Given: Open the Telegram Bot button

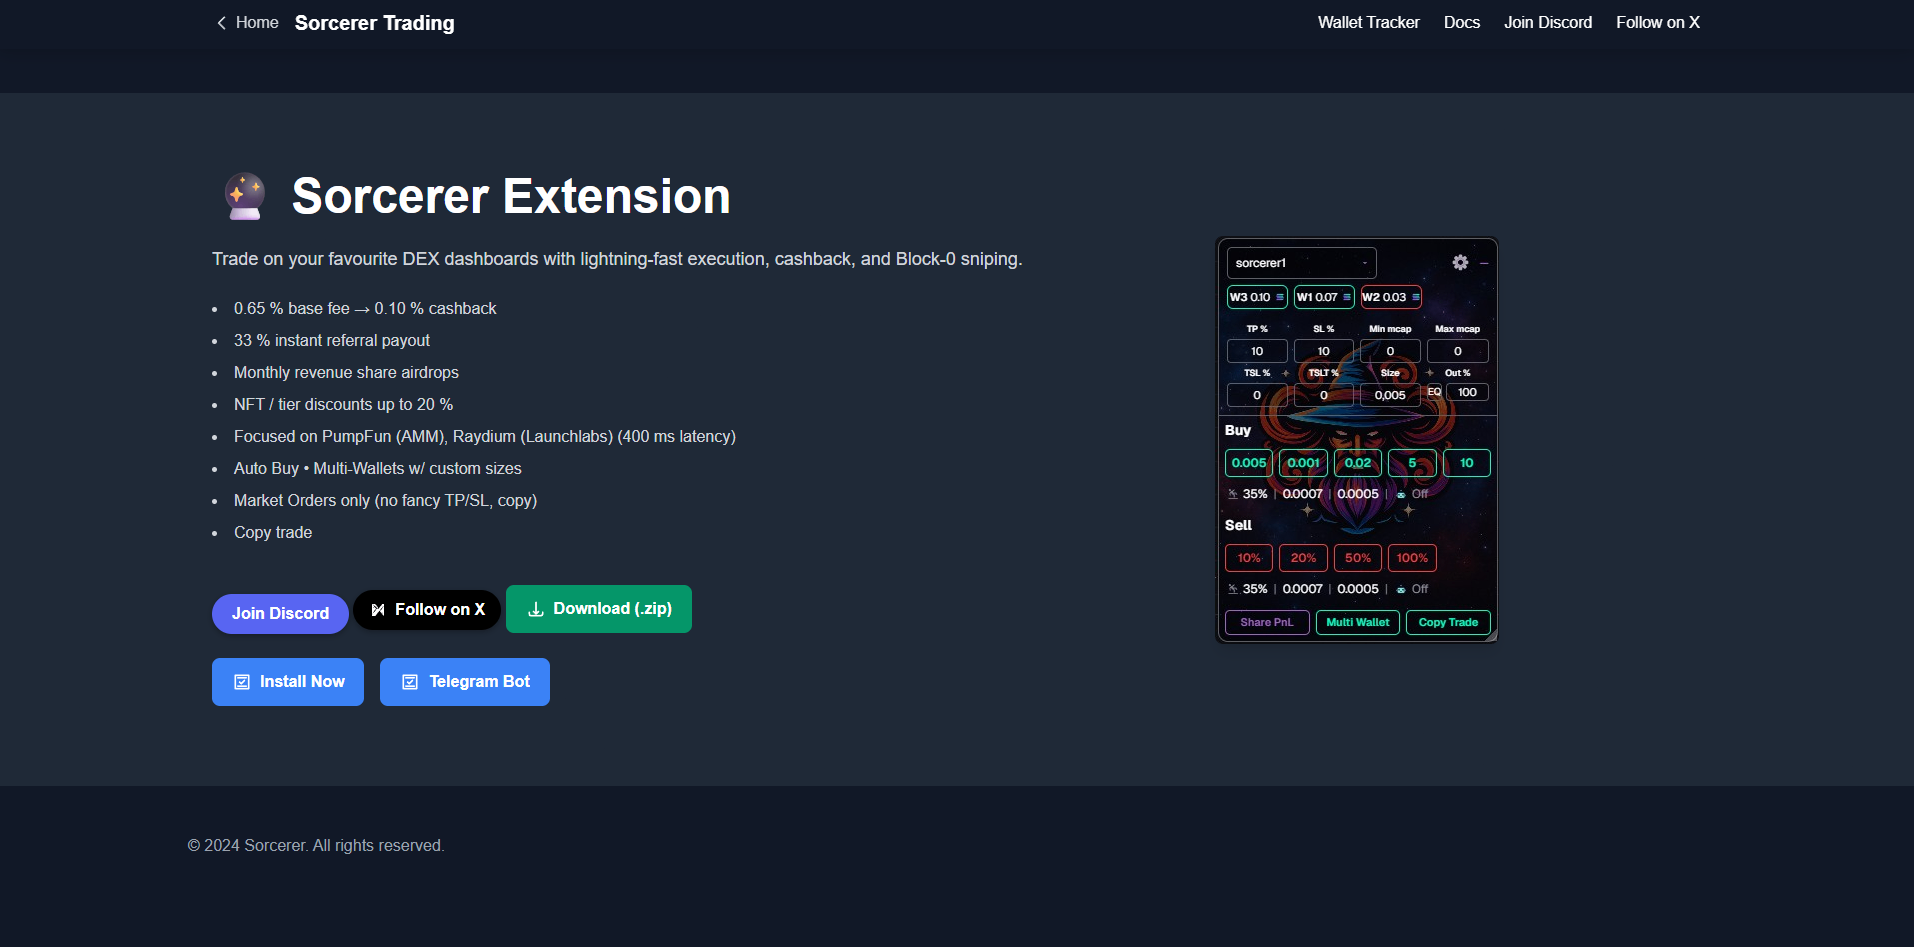Looking at the screenshot, I should coord(465,682).
